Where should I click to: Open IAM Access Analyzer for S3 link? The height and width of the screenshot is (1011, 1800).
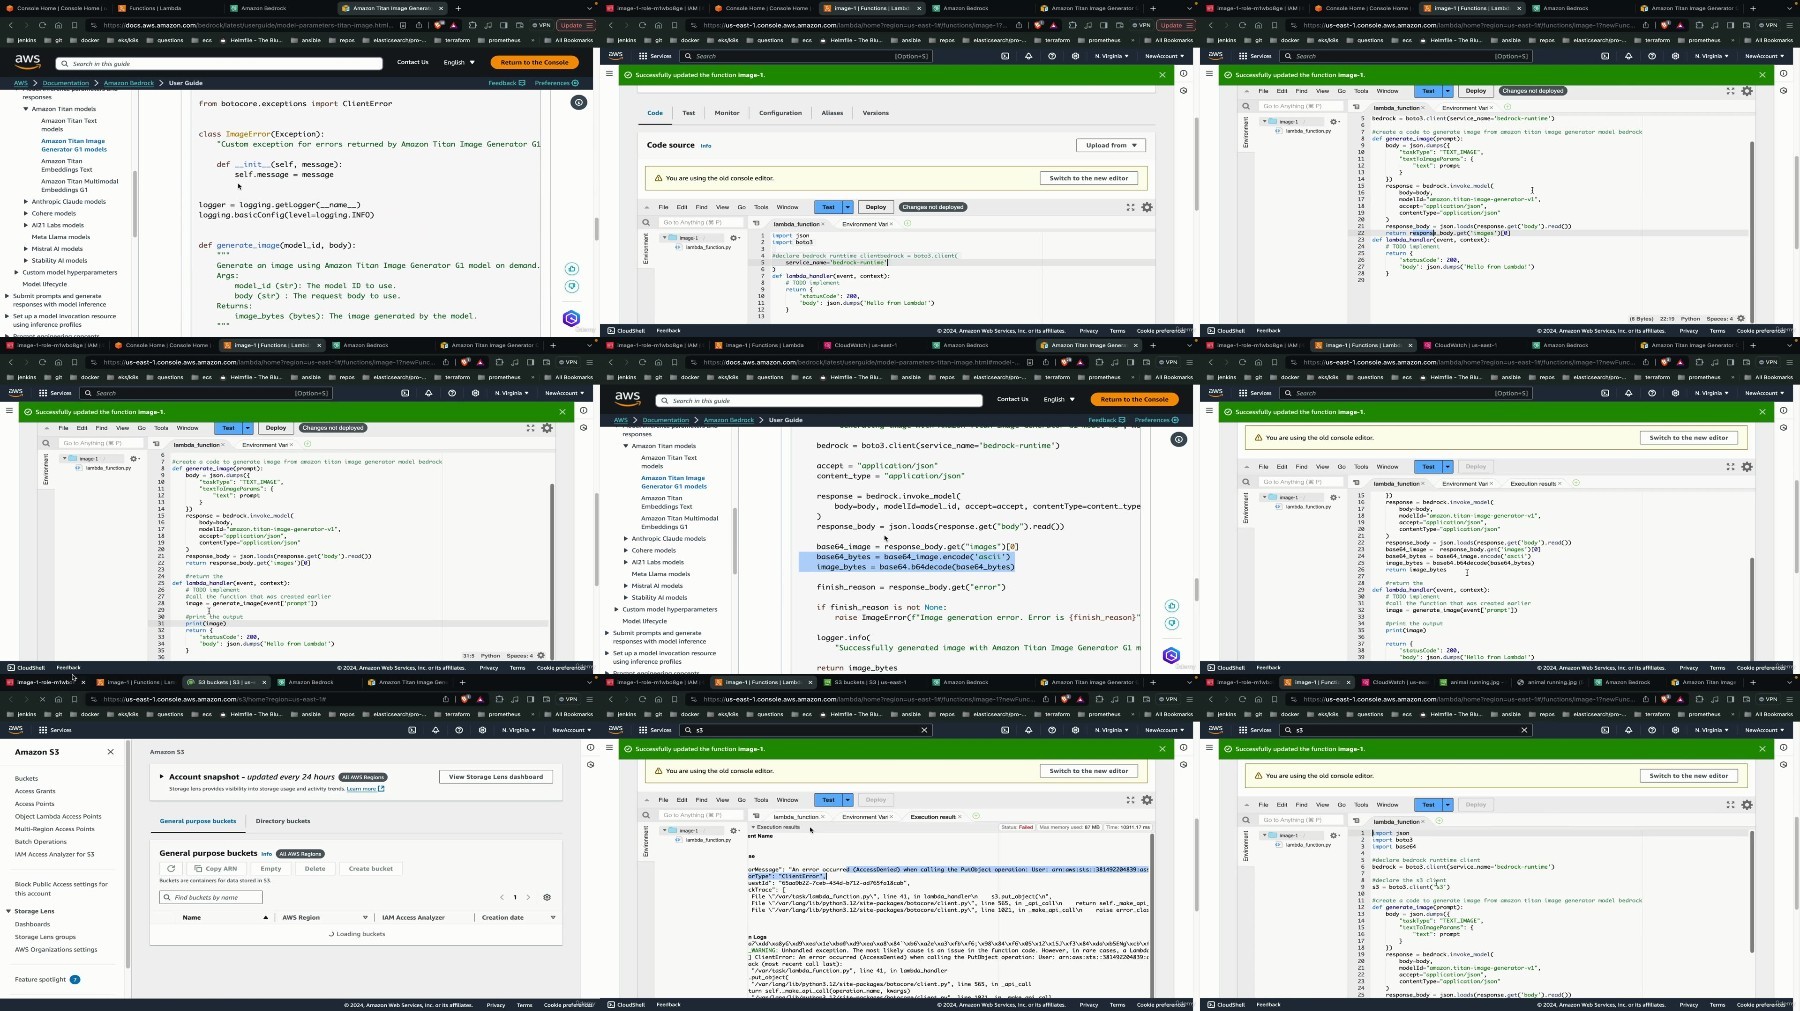coord(55,854)
